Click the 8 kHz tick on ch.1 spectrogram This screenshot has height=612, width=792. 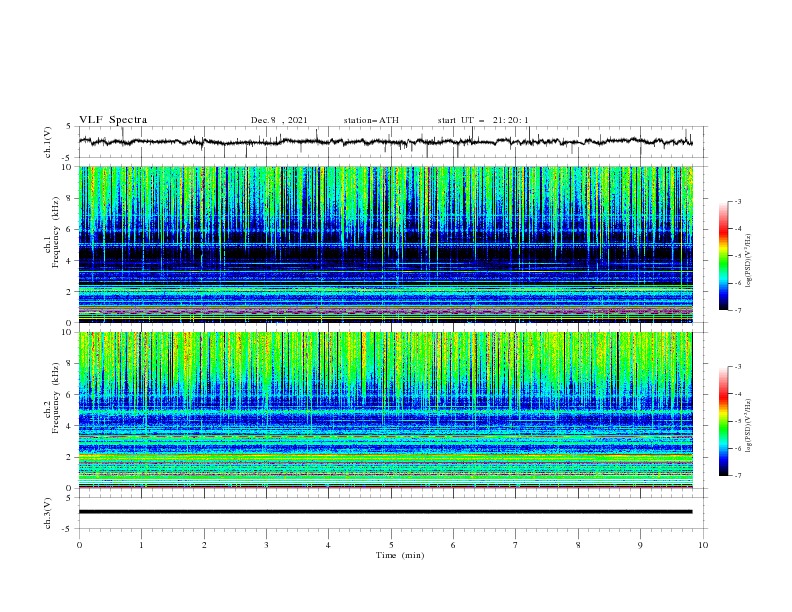pos(69,198)
